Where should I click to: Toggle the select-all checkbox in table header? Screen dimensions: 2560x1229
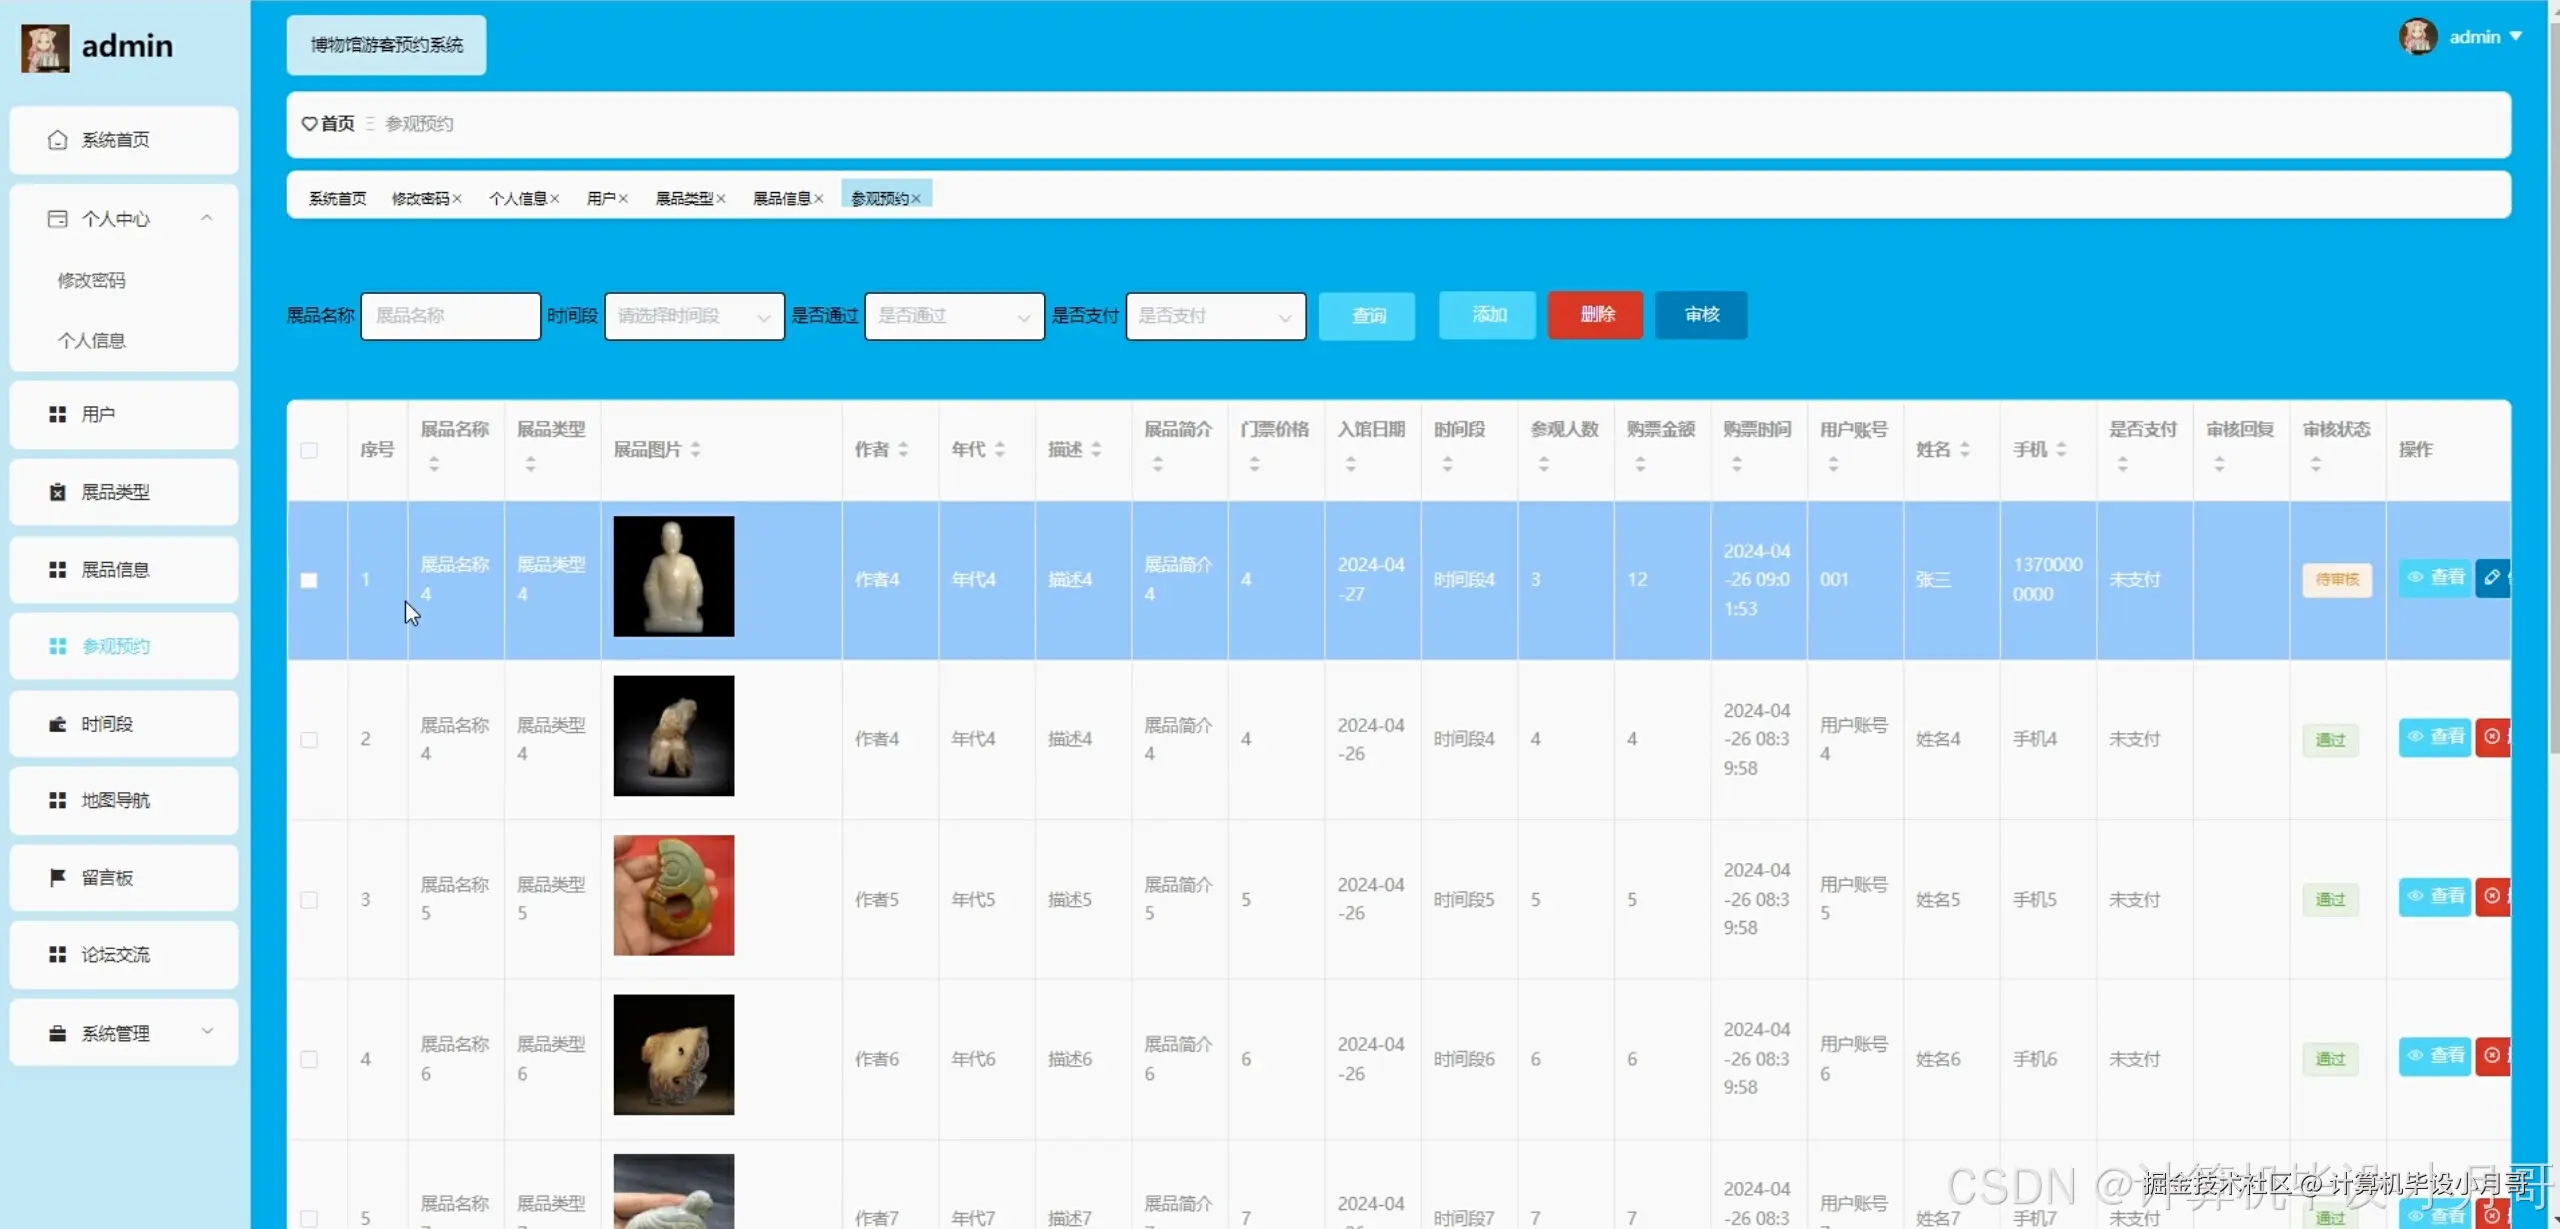309,450
